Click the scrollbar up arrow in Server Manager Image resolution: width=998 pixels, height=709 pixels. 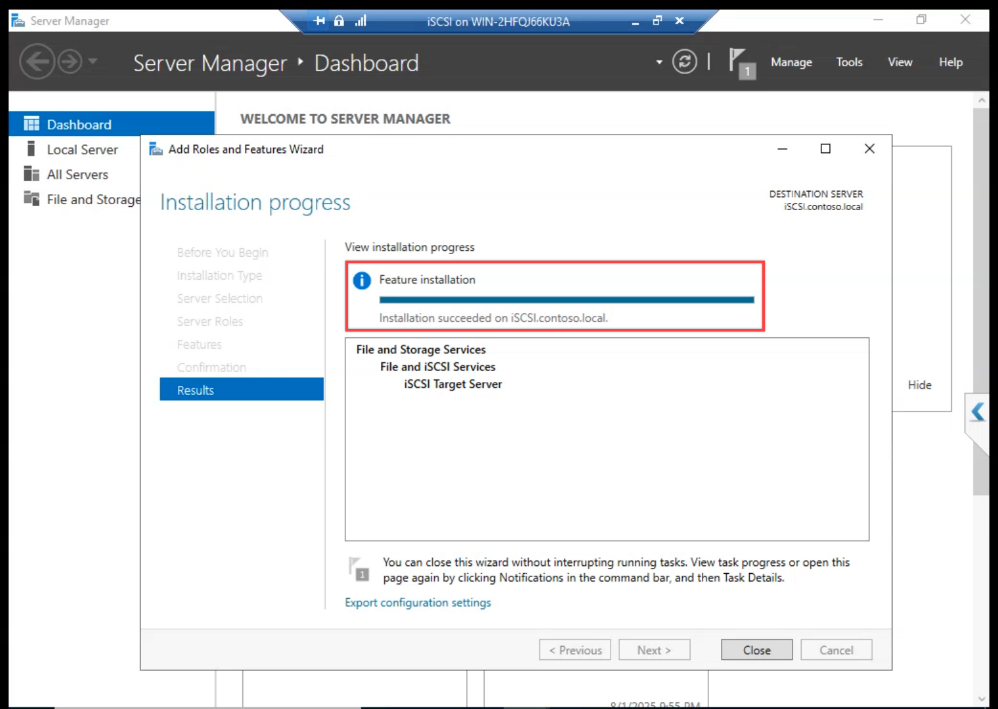[981, 101]
